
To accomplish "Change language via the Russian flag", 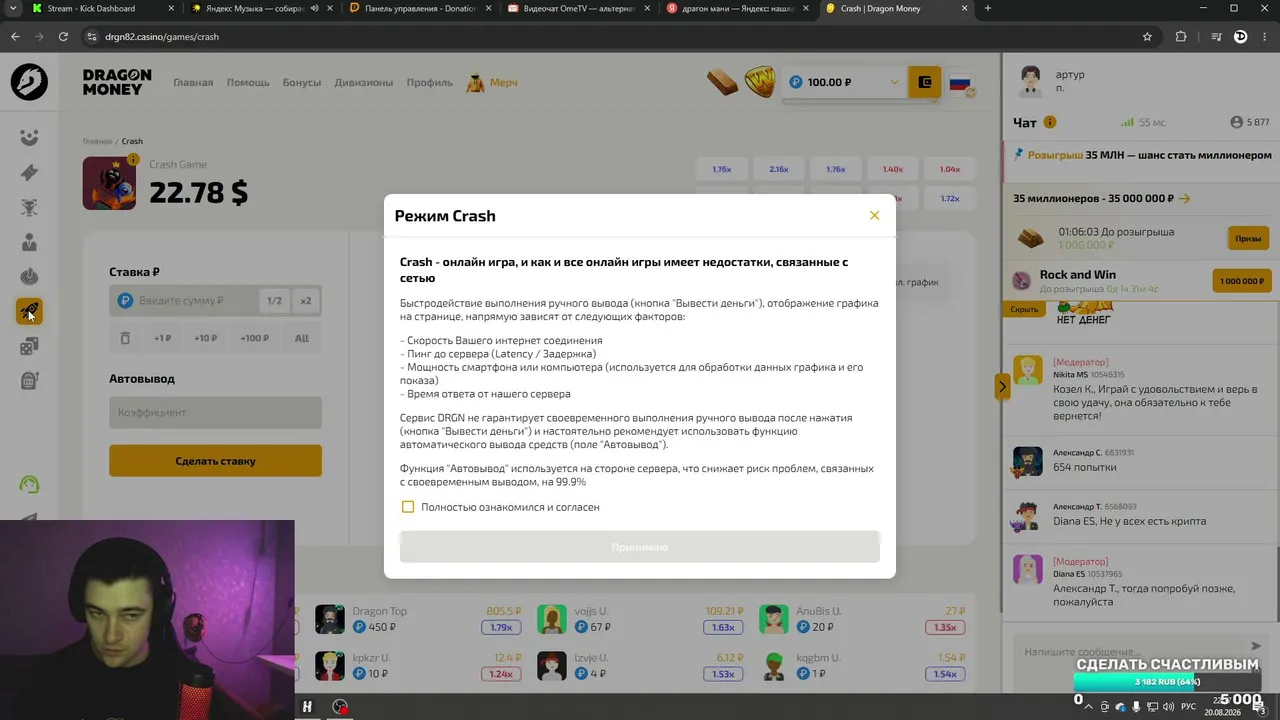I will pos(961,82).
